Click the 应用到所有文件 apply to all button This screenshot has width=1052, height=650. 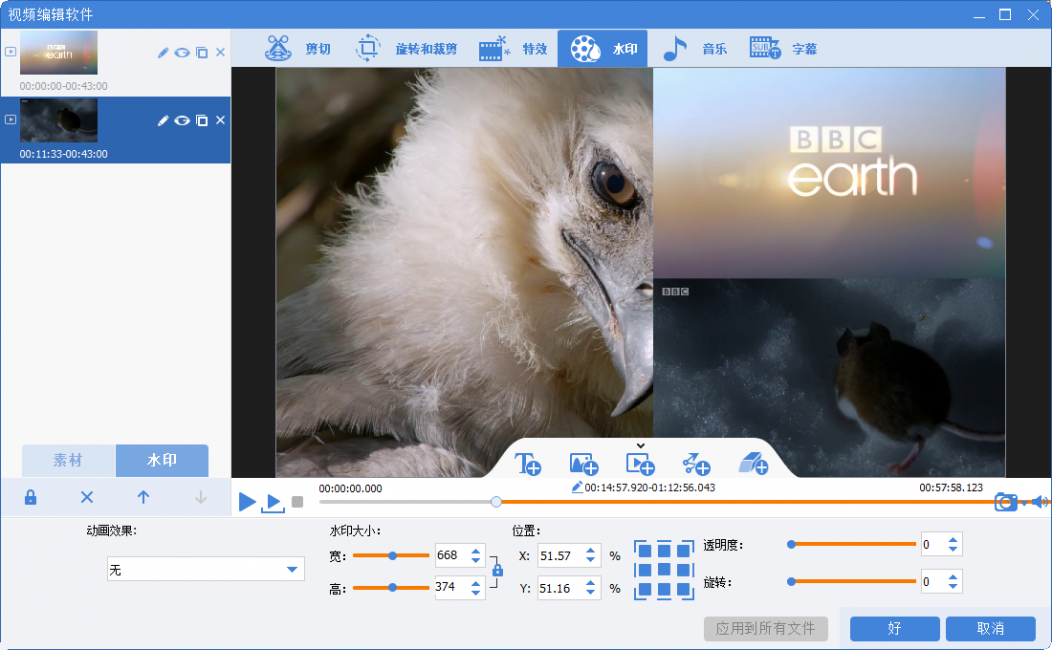[x=766, y=629]
